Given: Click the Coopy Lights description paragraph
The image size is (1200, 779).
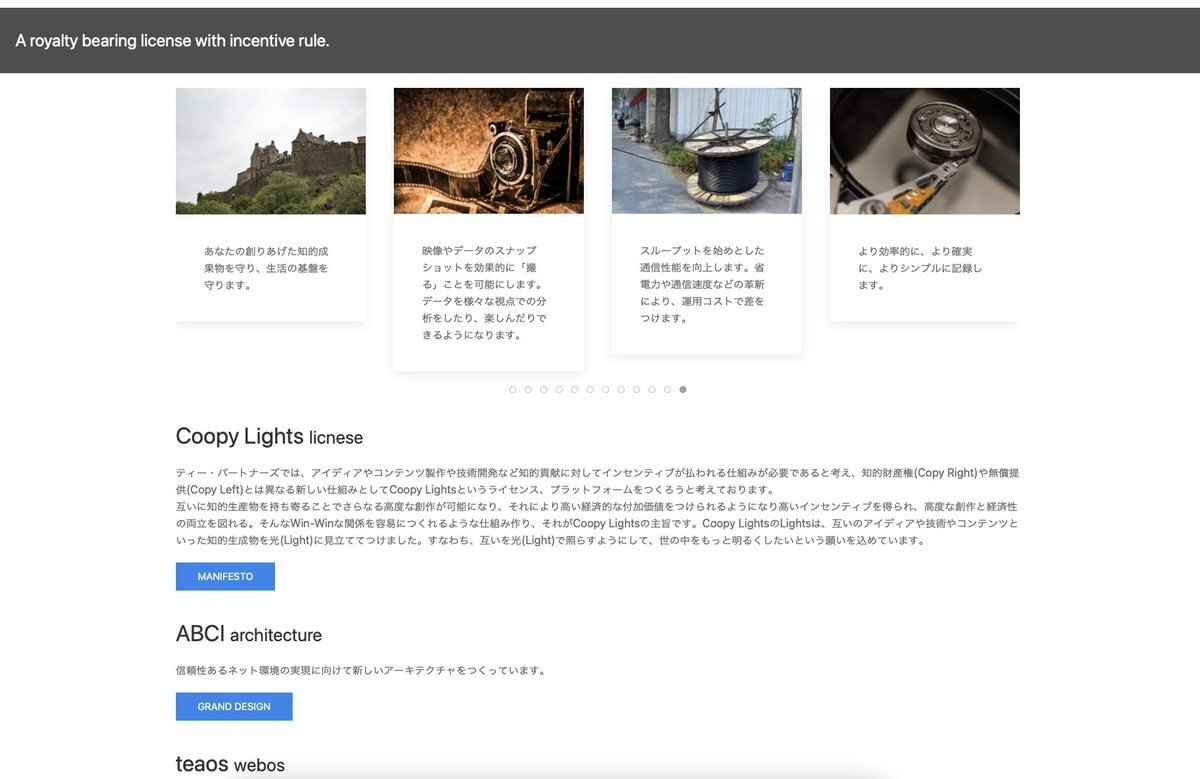Looking at the screenshot, I should pyautogui.click(x=597, y=507).
